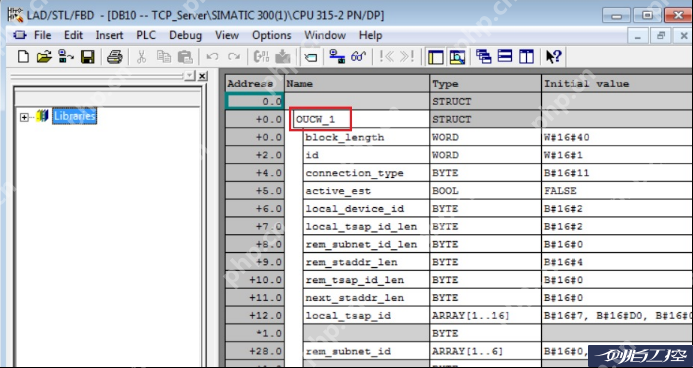Save the block with floppy disk icon
Image resolution: width=693 pixels, height=368 pixels.
88,57
